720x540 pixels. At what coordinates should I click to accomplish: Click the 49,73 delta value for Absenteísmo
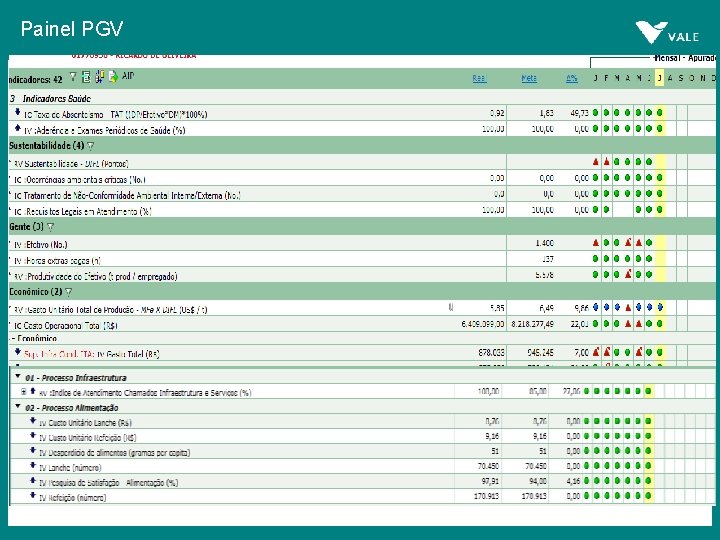[579, 113]
